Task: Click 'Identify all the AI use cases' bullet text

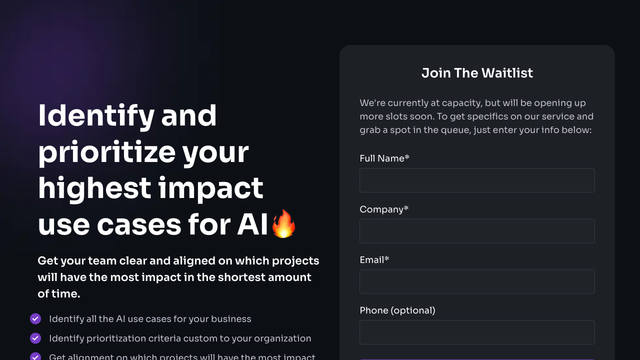Action: 150,319
